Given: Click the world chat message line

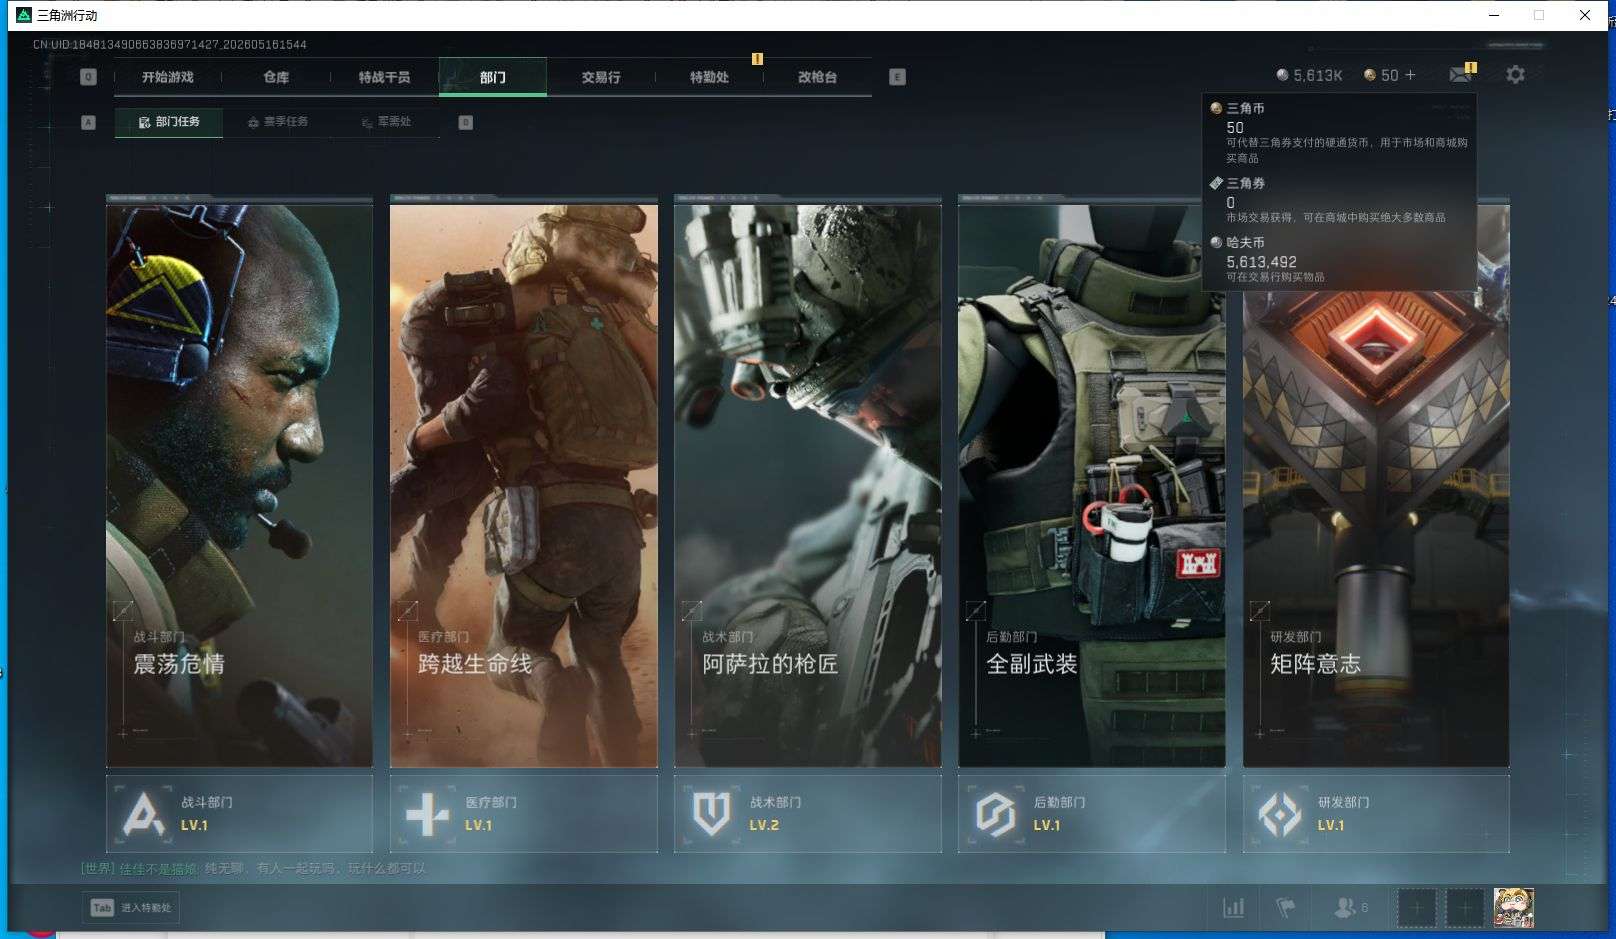Looking at the screenshot, I should point(253,869).
